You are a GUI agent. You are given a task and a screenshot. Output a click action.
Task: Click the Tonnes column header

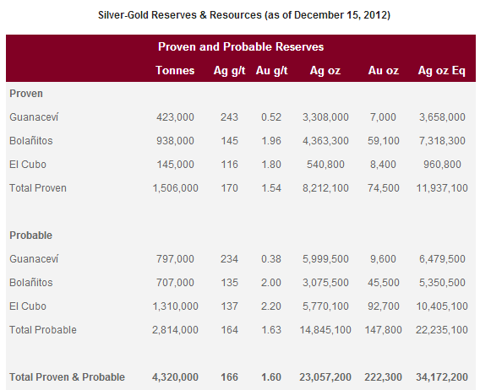[x=175, y=70]
